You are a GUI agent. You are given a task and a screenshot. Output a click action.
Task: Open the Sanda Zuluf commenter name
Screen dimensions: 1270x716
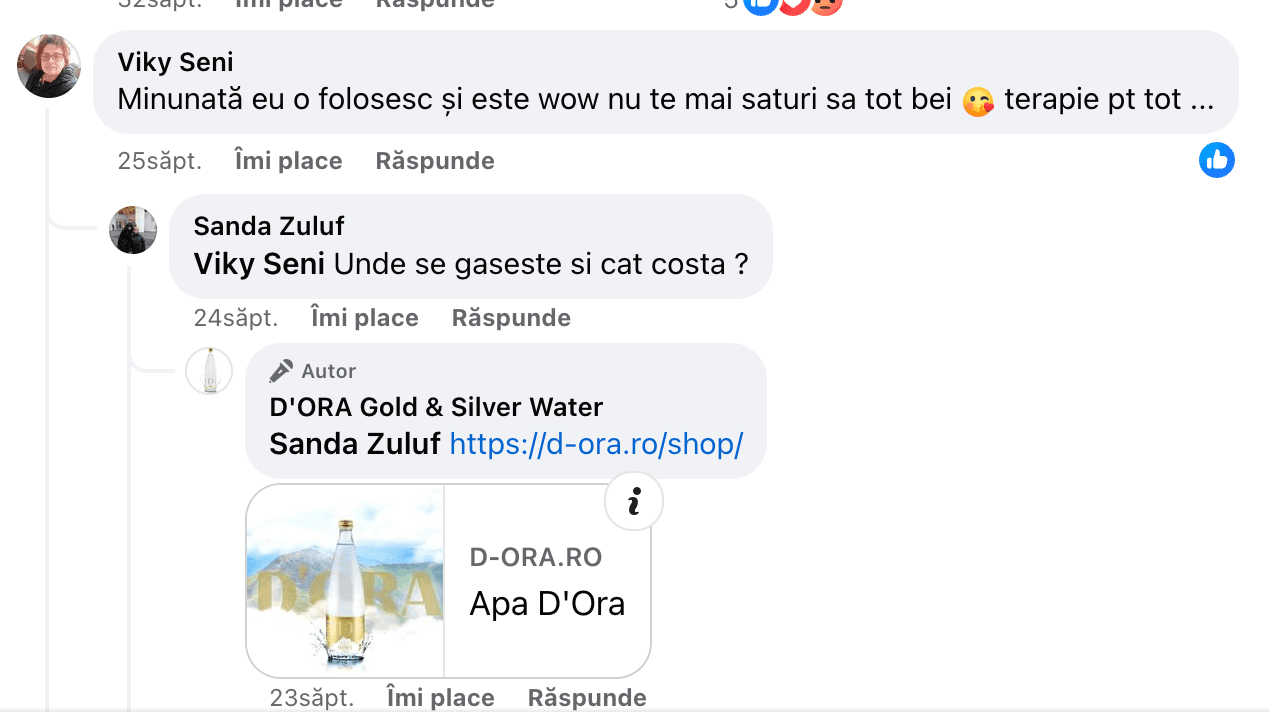click(269, 226)
